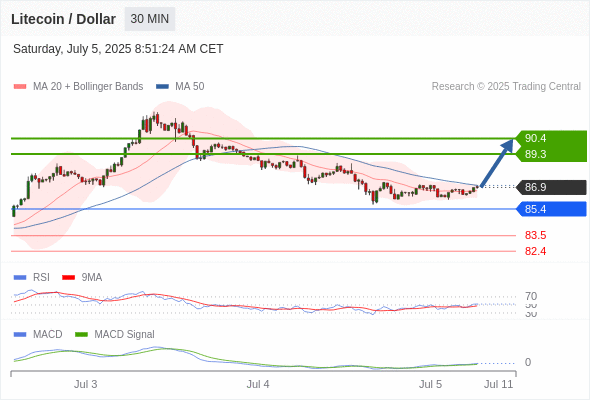Click the Litecoin / Dollar title

point(63,19)
